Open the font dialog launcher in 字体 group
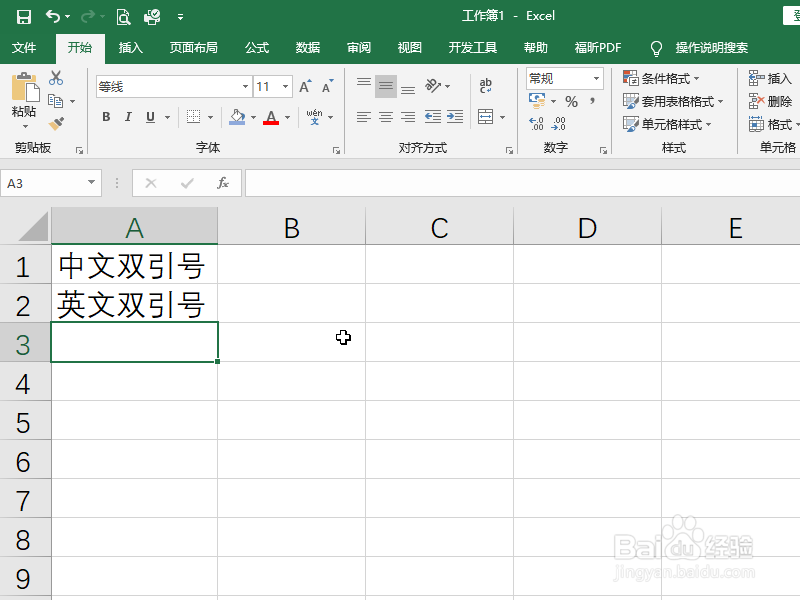Screen dimensions: 800x600 (336, 150)
